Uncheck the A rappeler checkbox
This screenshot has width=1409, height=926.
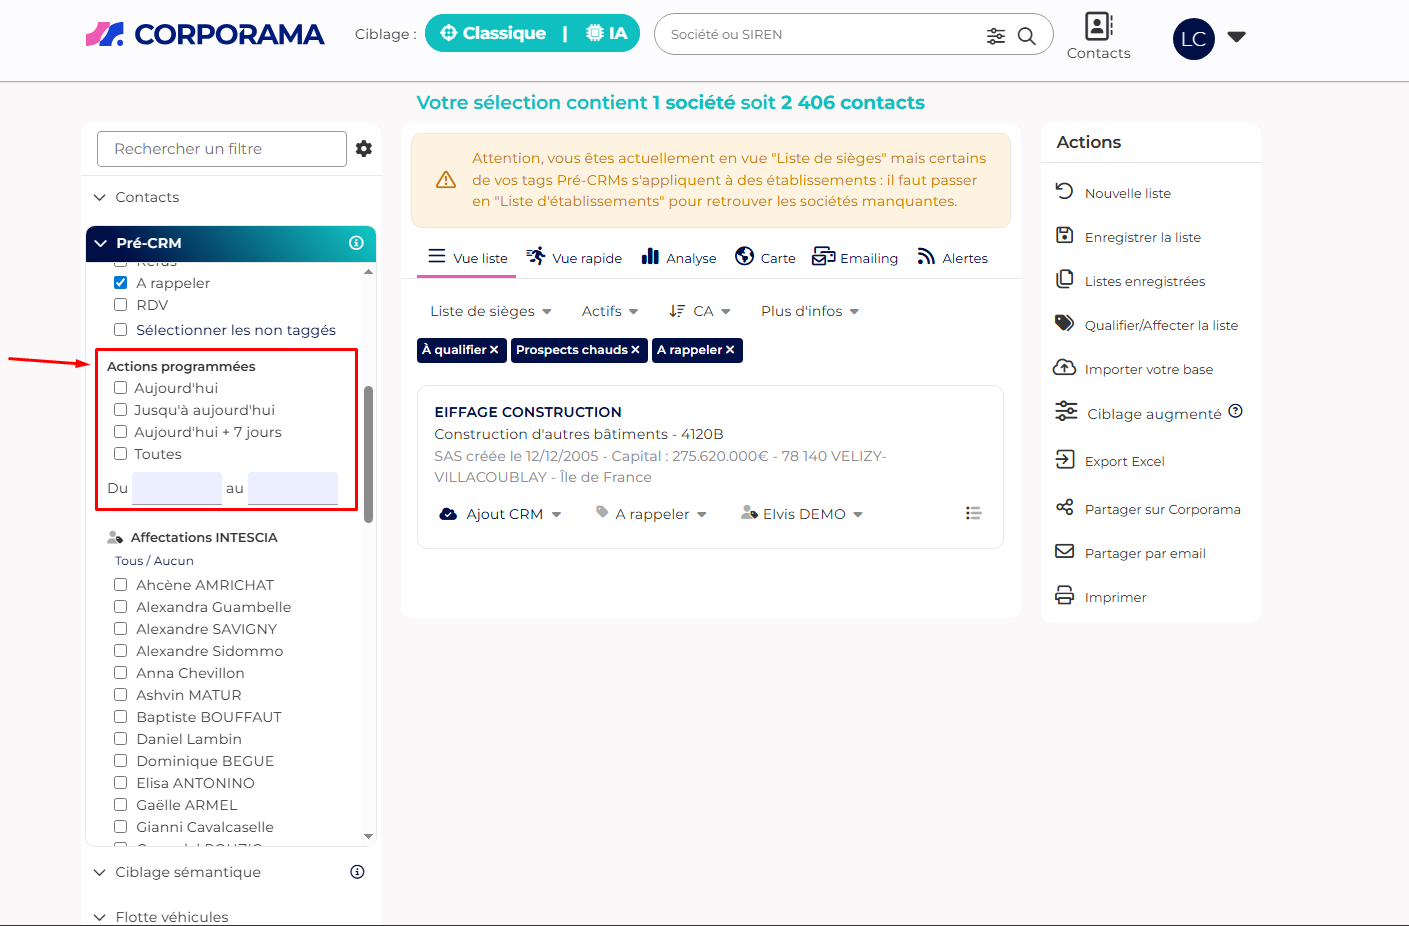tap(121, 283)
